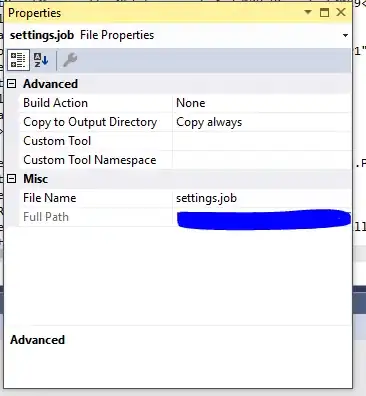Collapse the Advanced category

click(x=11, y=84)
